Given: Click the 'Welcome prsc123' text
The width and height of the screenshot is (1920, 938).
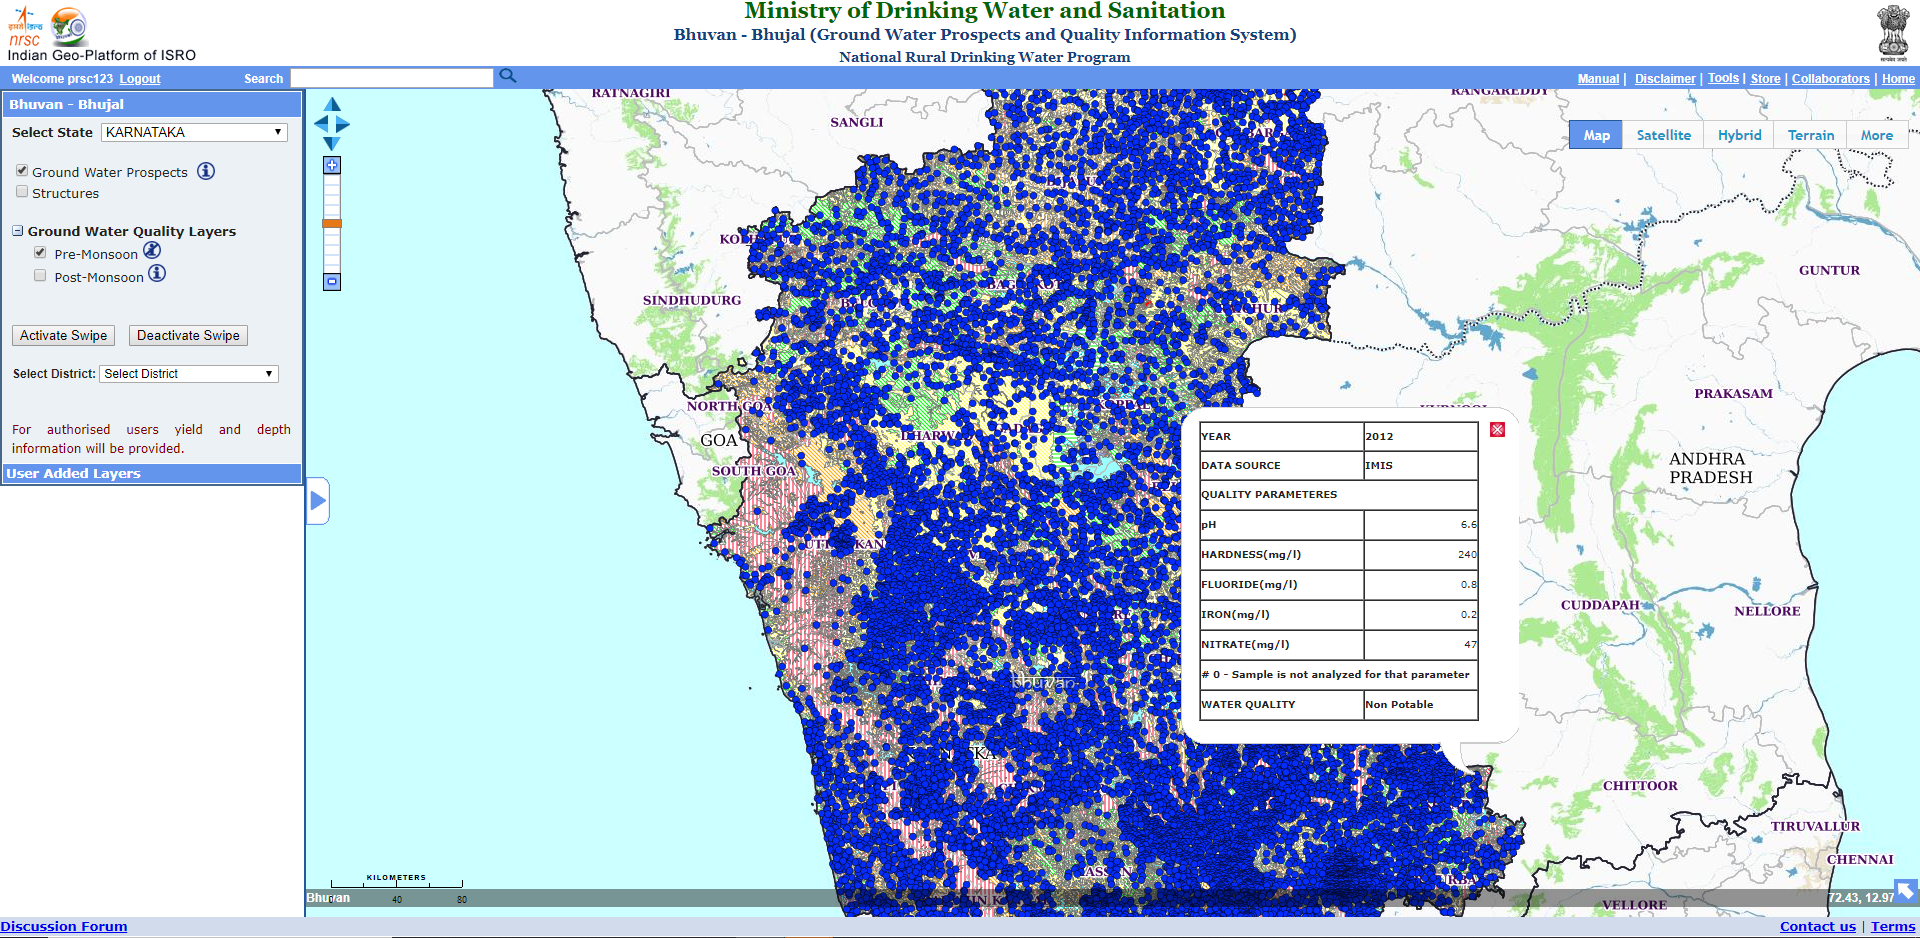Looking at the screenshot, I should tap(62, 79).
